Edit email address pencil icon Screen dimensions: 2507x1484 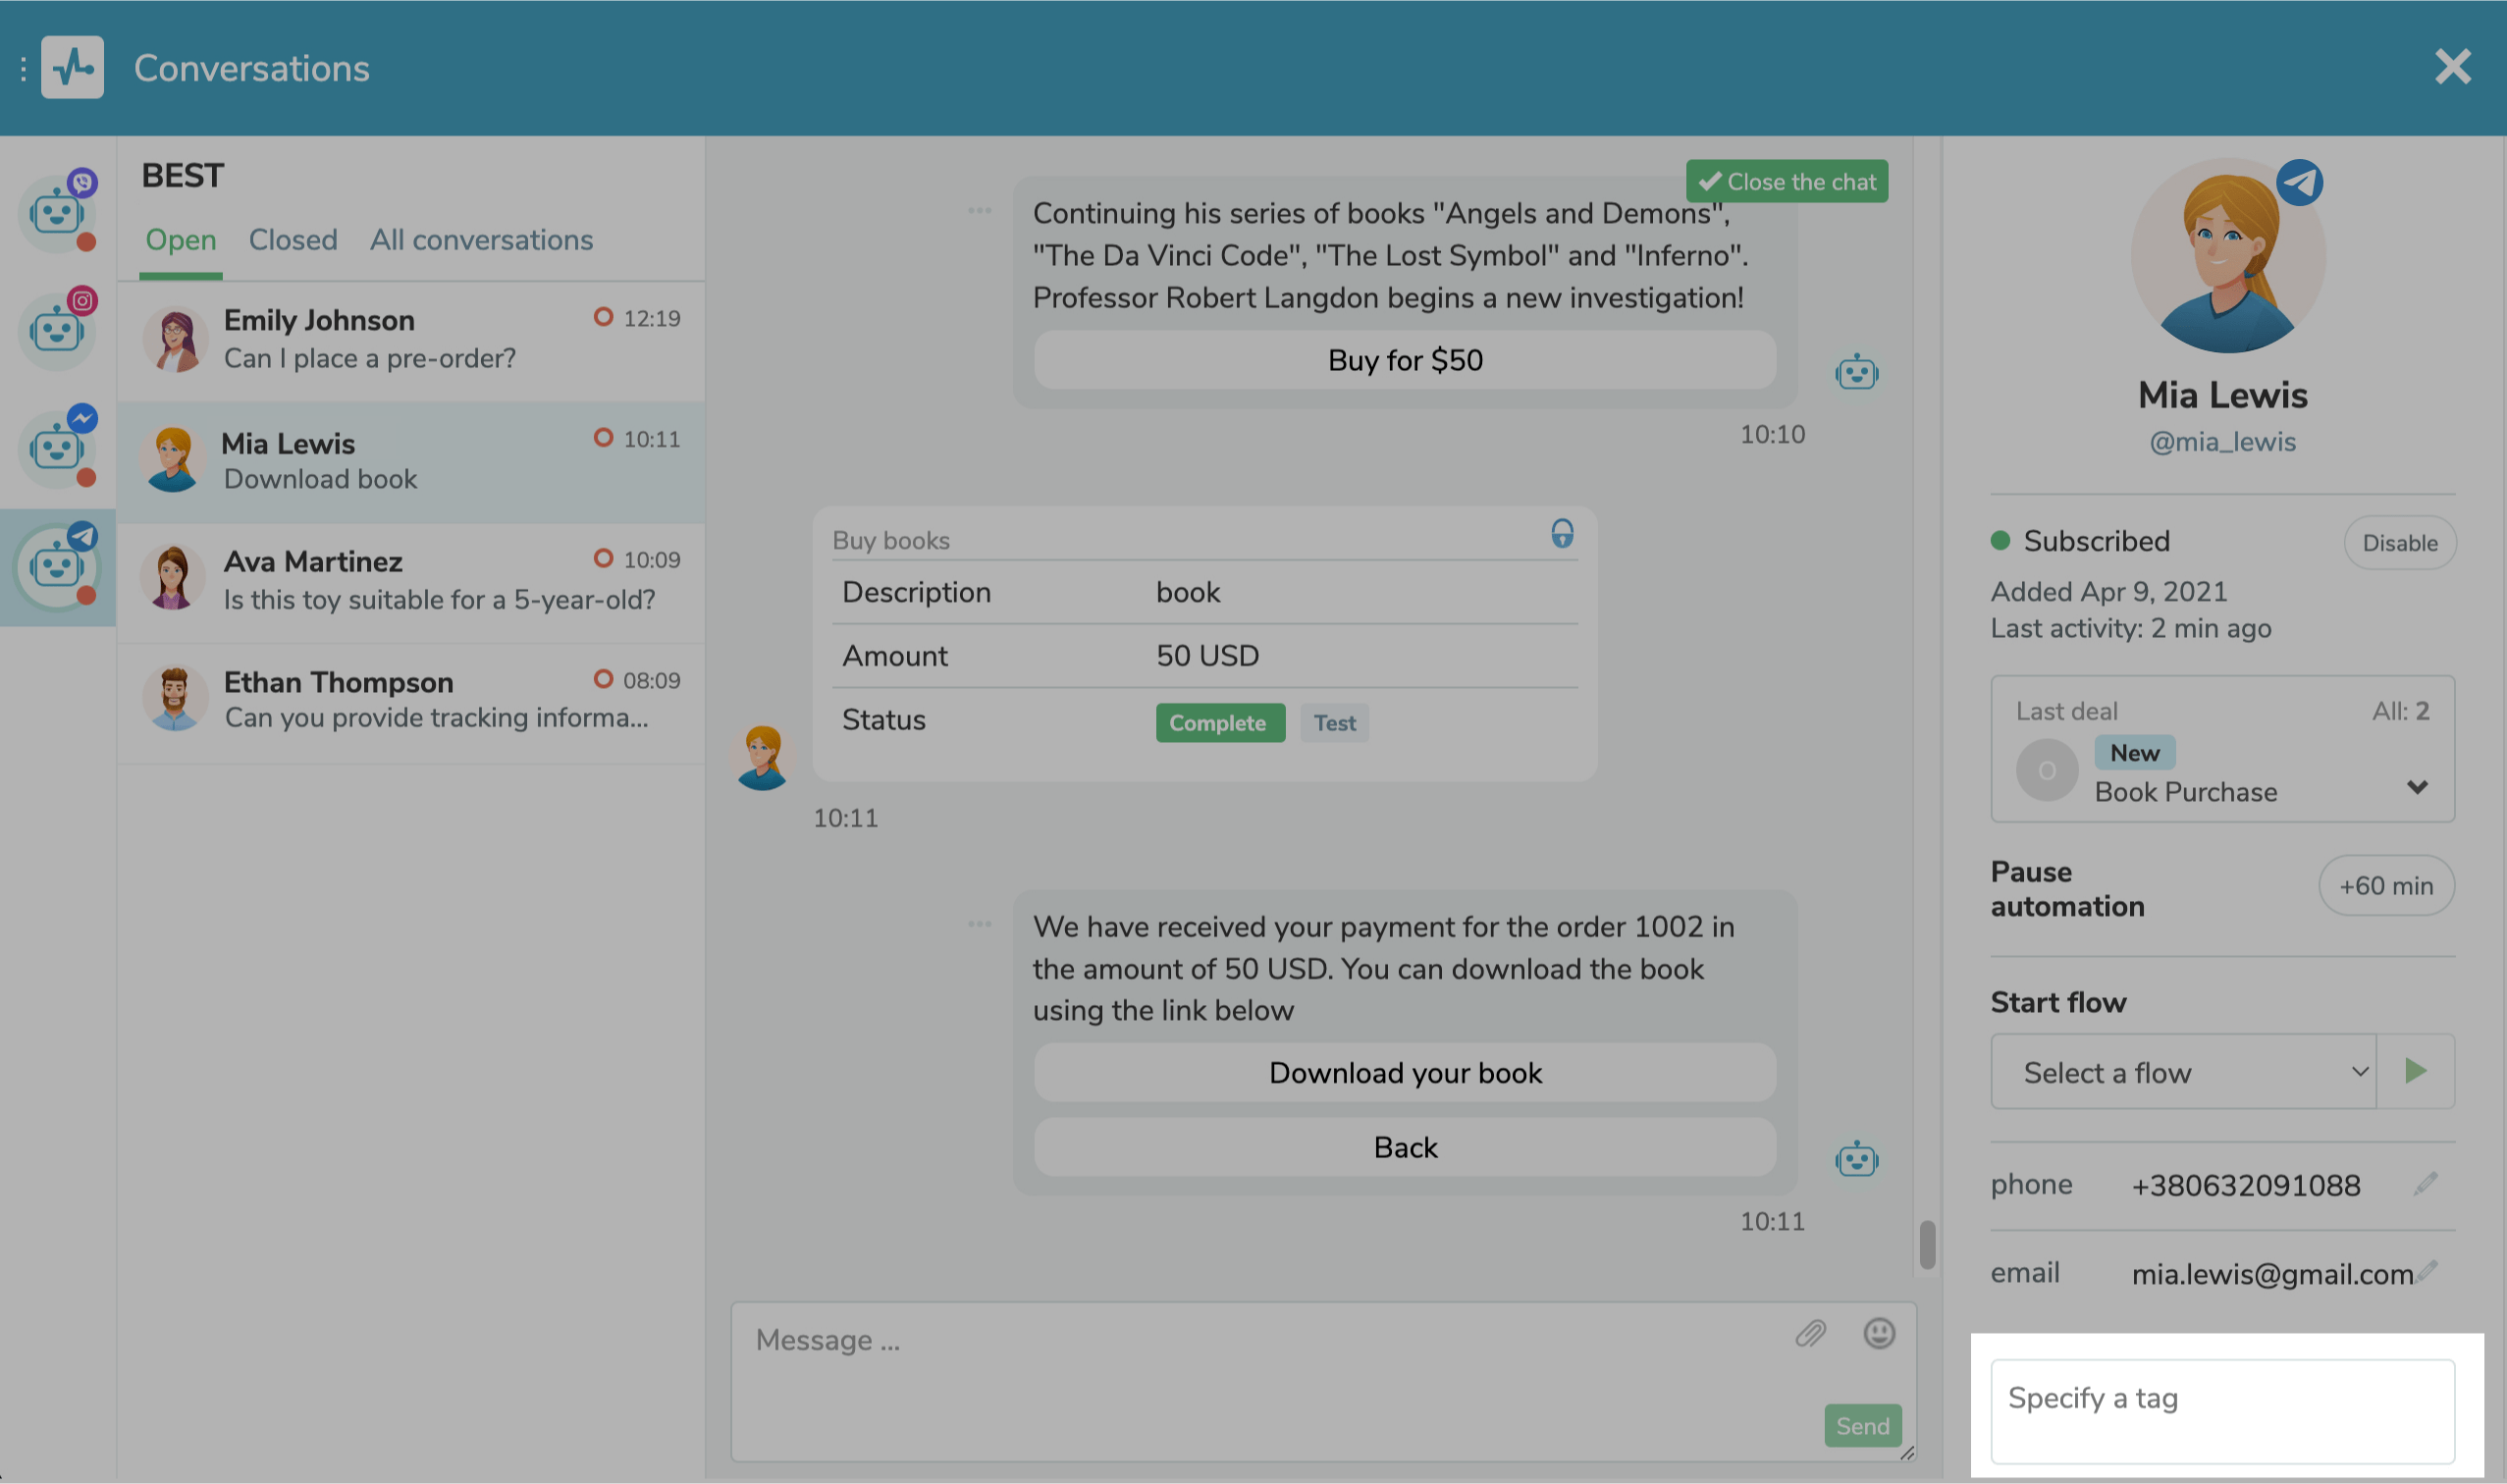point(2428,1271)
